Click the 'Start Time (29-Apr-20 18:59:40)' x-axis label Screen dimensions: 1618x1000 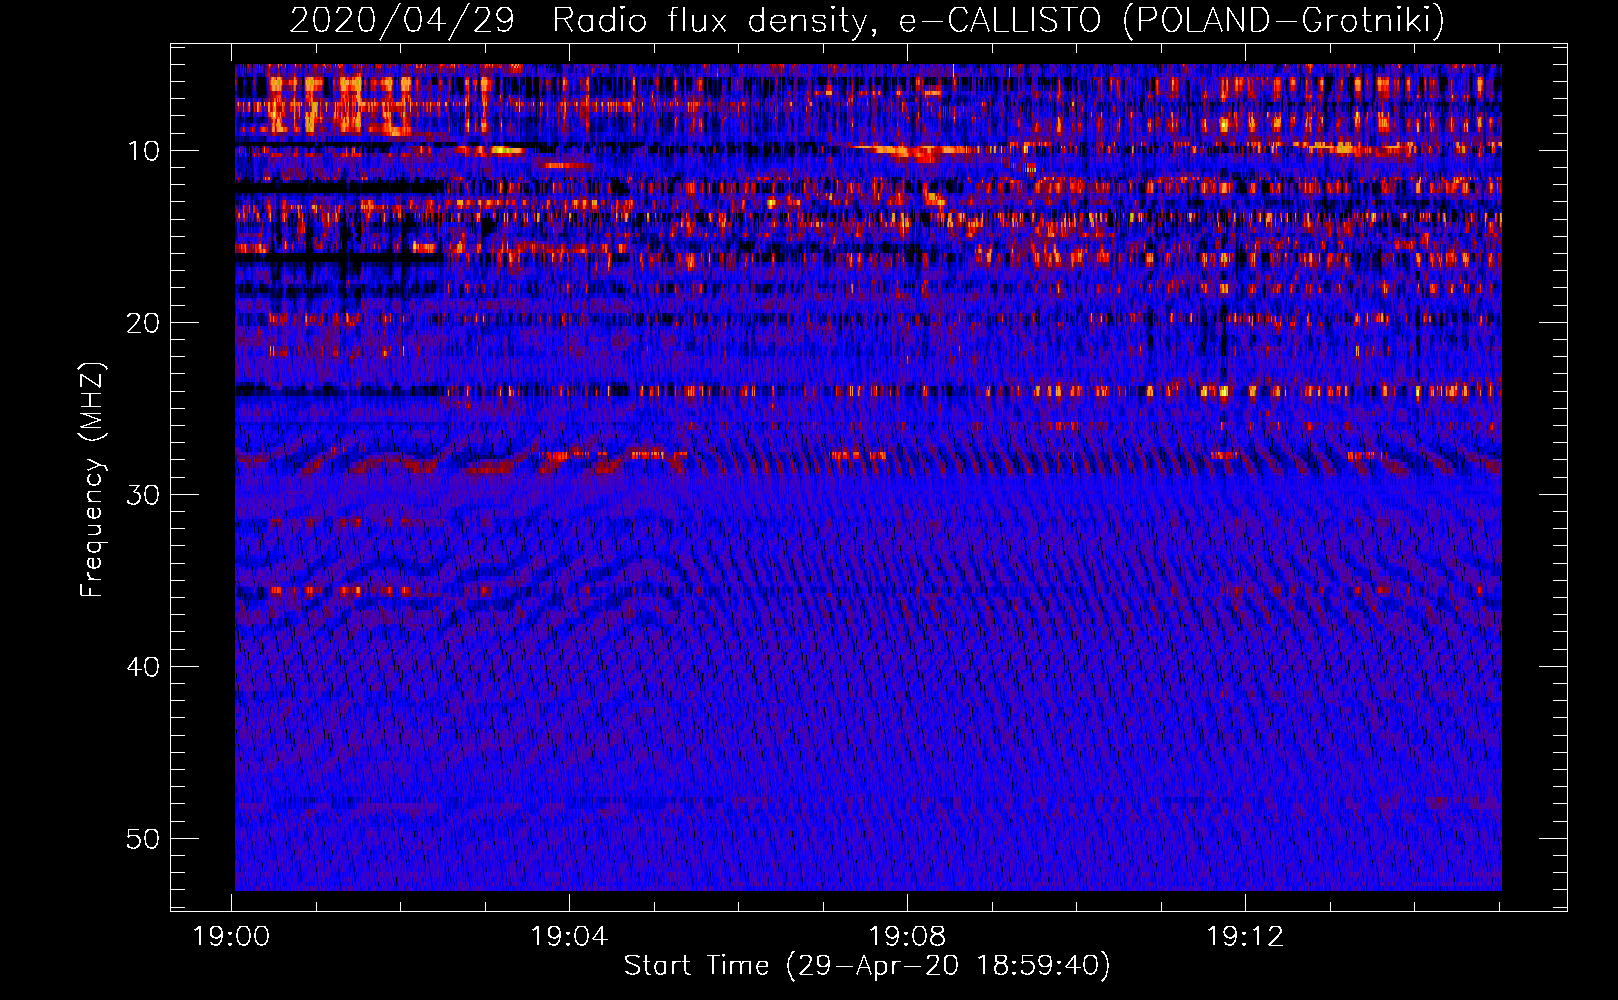tap(867, 966)
